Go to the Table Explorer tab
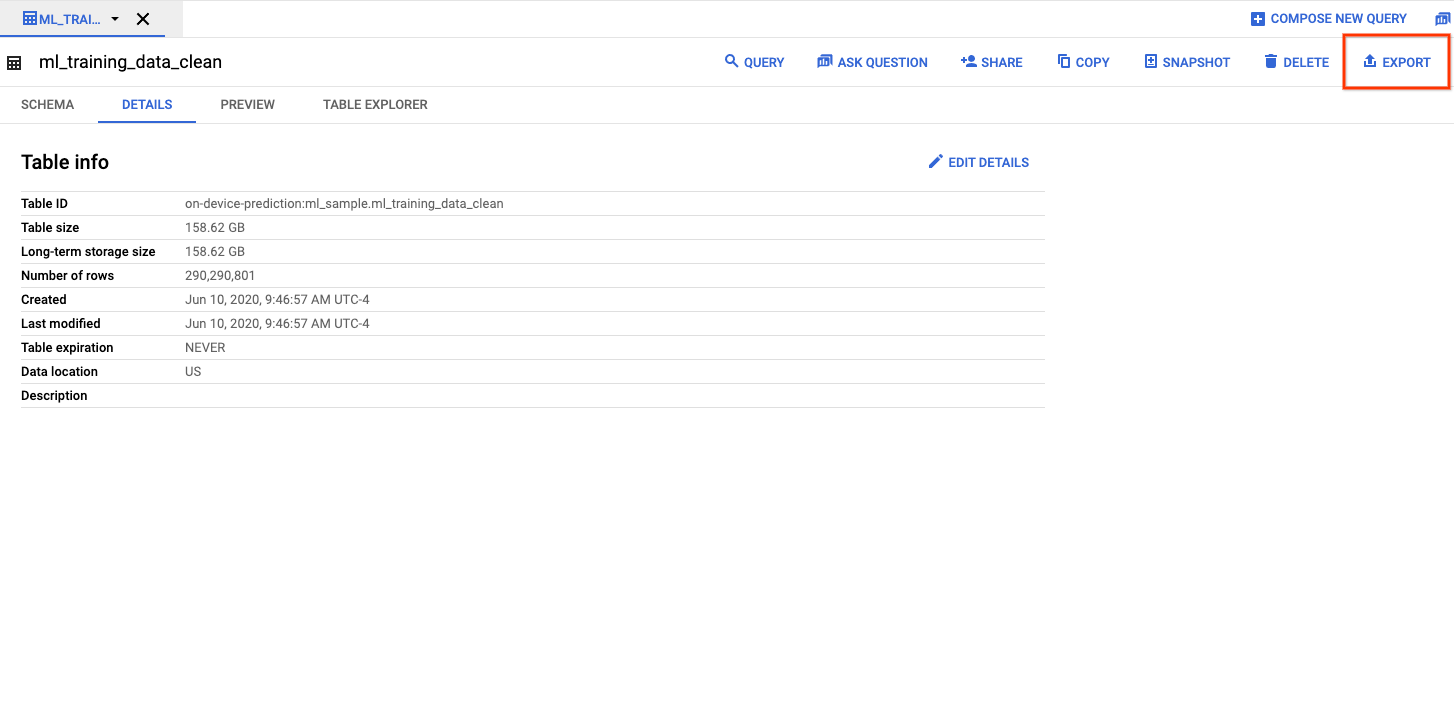The height and width of the screenshot is (704, 1454). click(x=375, y=105)
